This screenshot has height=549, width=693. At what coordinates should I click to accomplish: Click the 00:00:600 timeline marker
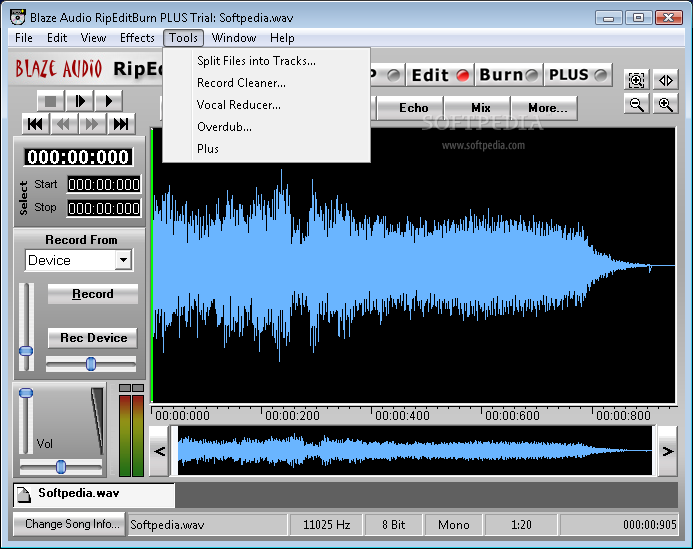(512, 416)
